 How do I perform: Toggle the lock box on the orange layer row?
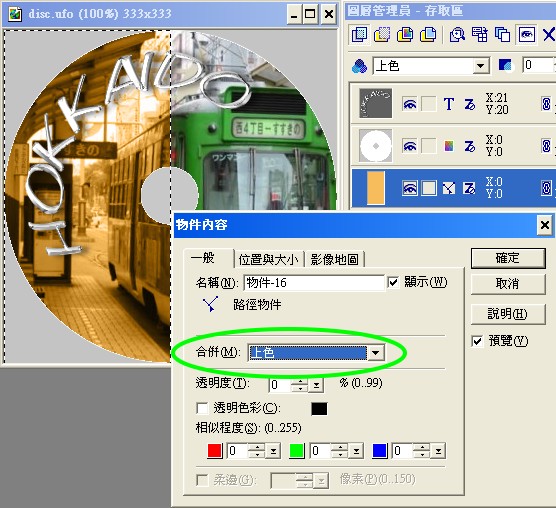click(428, 188)
